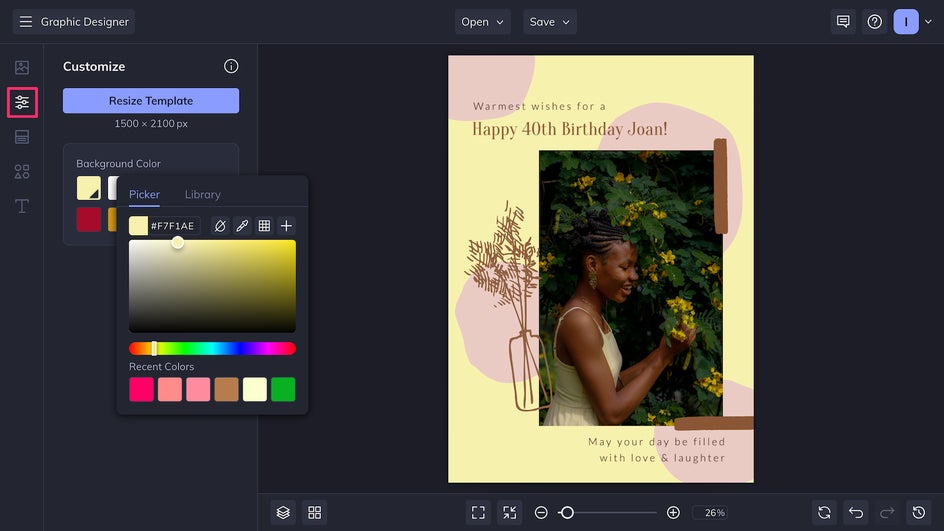
Task: Select the salmon recent color swatch
Action: pyautogui.click(x=170, y=390)
